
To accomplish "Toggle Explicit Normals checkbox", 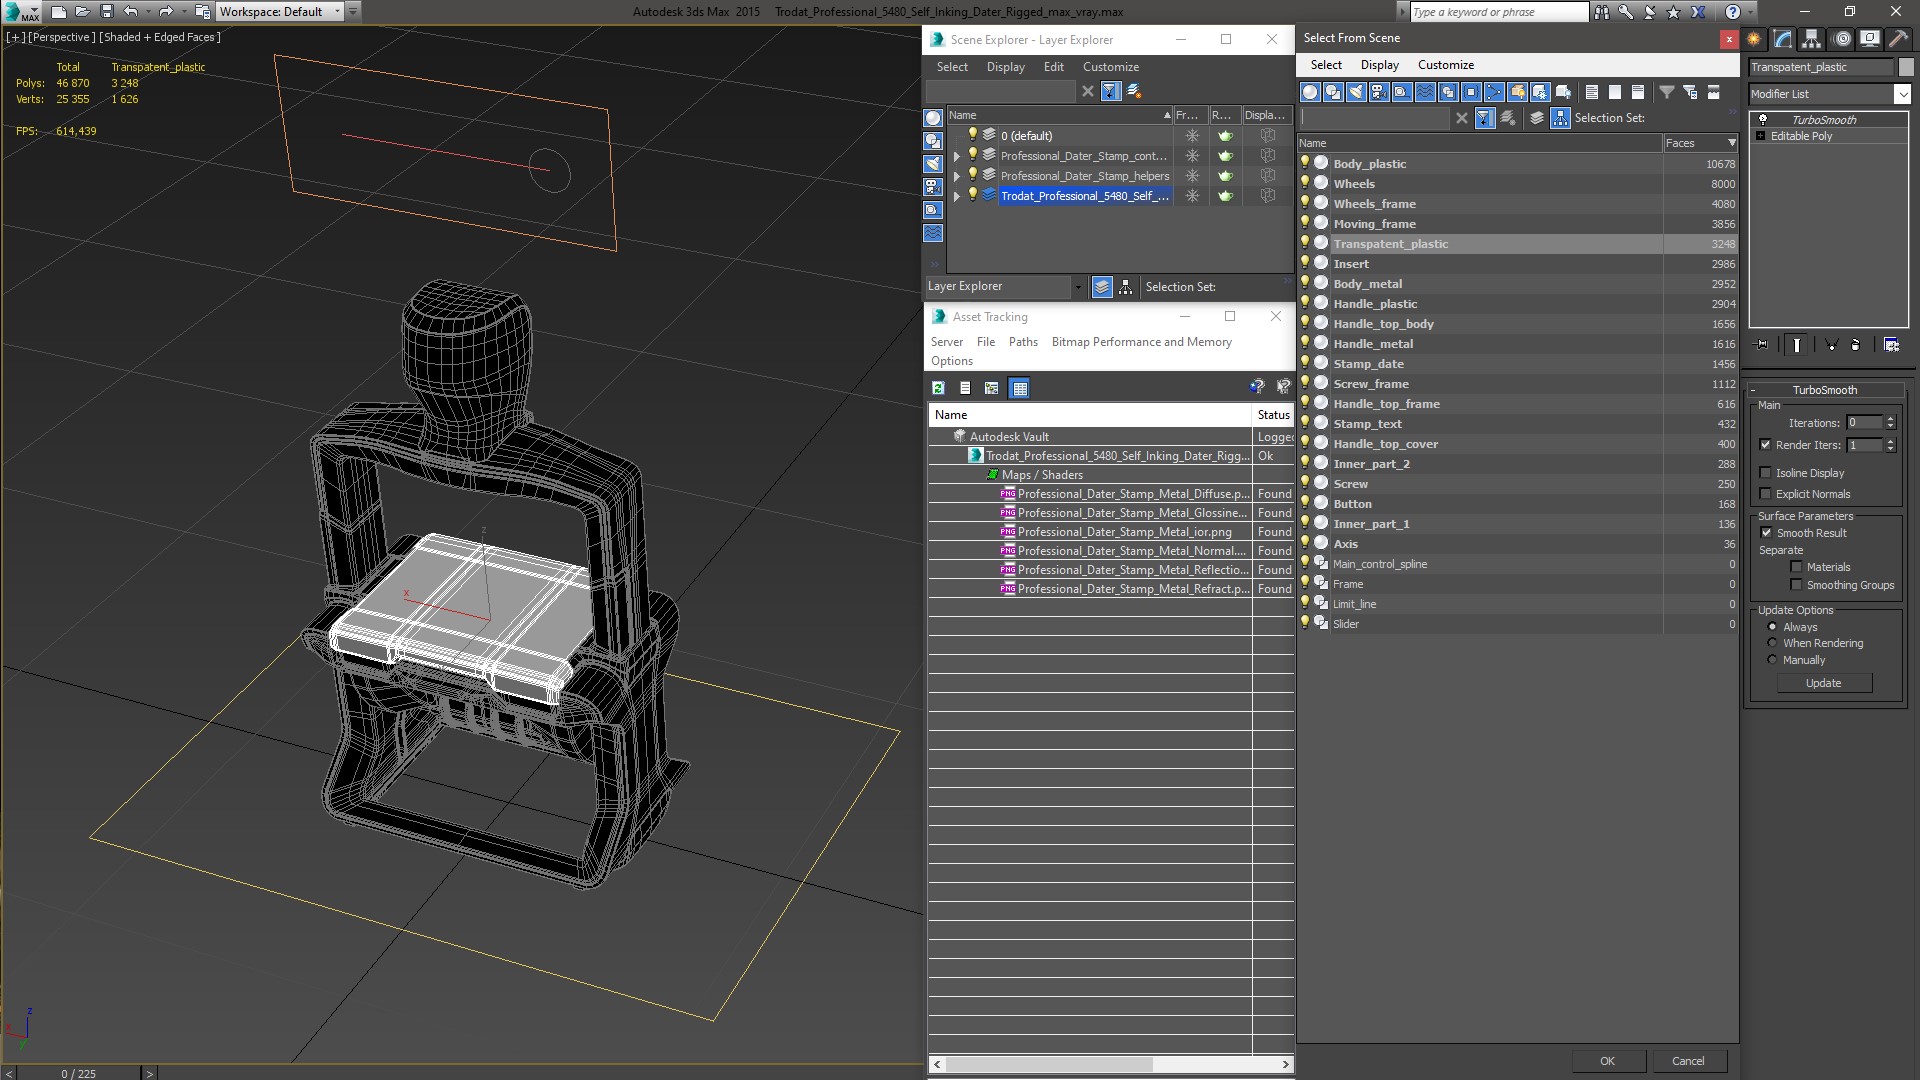I will [1765, 494].
